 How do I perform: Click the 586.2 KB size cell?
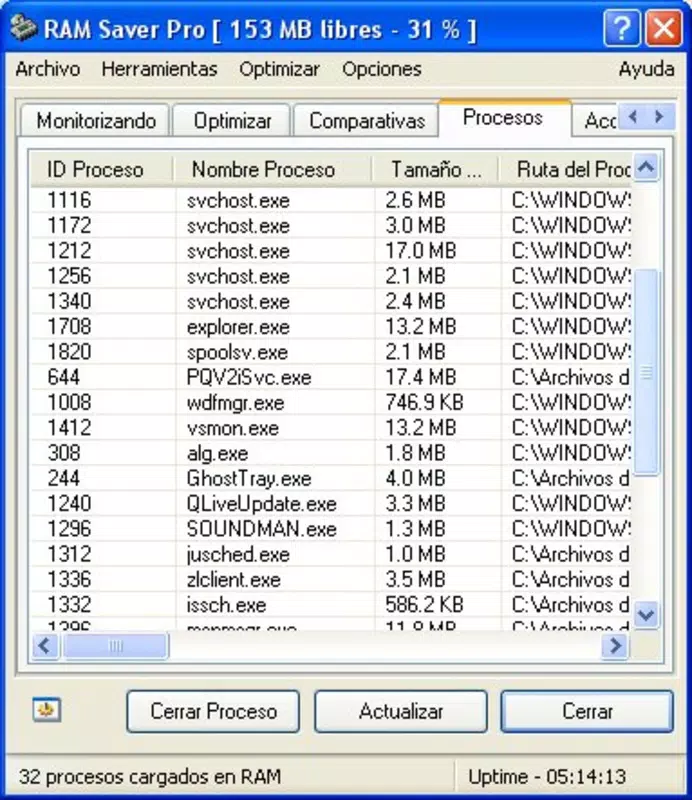pos(424,605)
